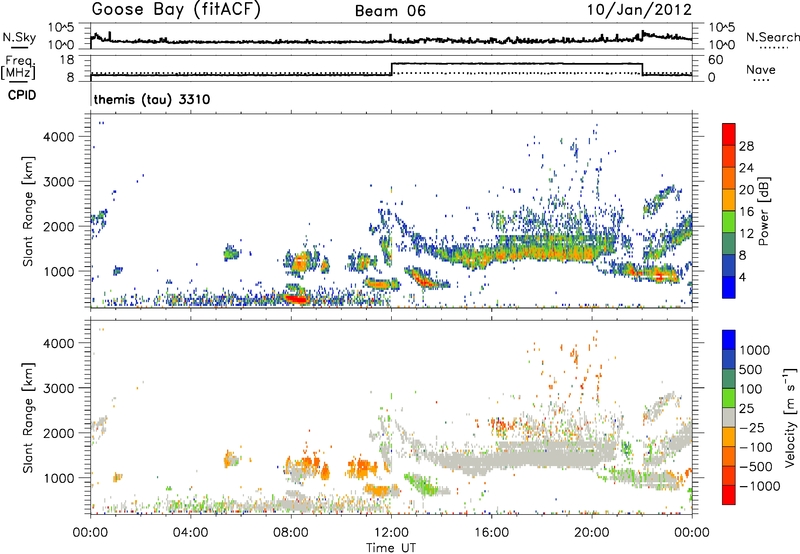Click the 60 Nave axis value
The height and width of the screenshot is (554, 800).
pos(715,60)
